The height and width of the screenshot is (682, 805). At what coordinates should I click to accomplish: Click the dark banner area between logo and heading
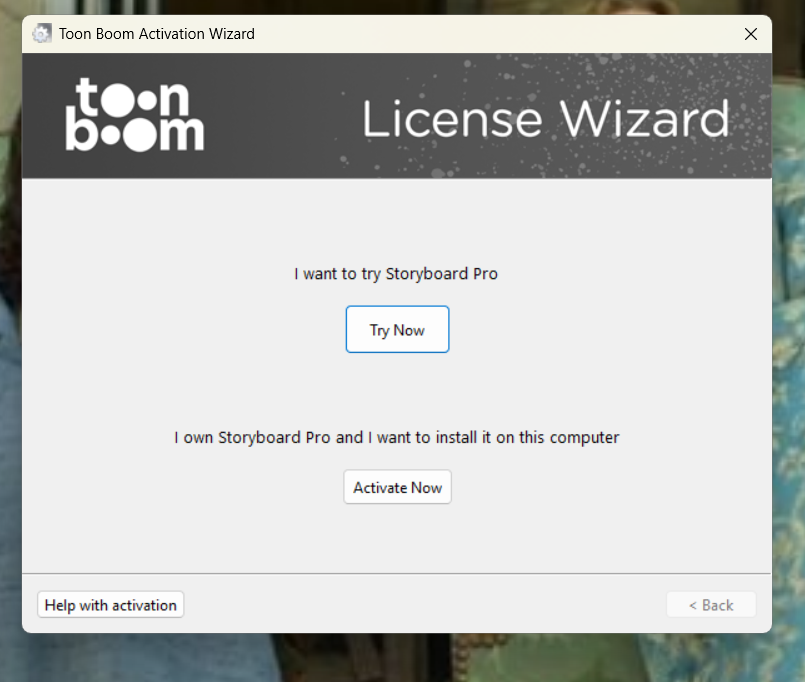tap(282, 116)
